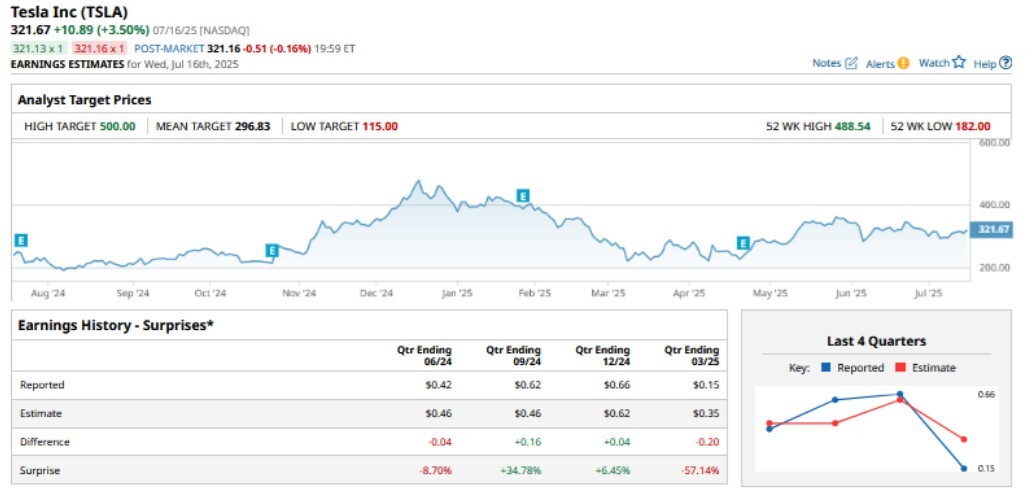Image resolution: width=1034 pixels, height=498 pixels.
Task: Click the Low Target 115.00 value
Action: (x=380, y=127)
